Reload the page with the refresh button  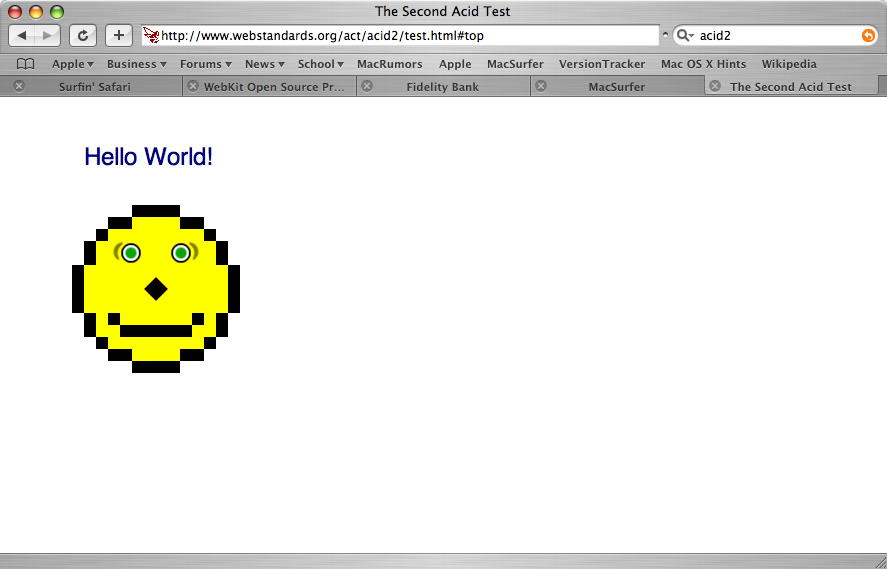tap(83, 36)
